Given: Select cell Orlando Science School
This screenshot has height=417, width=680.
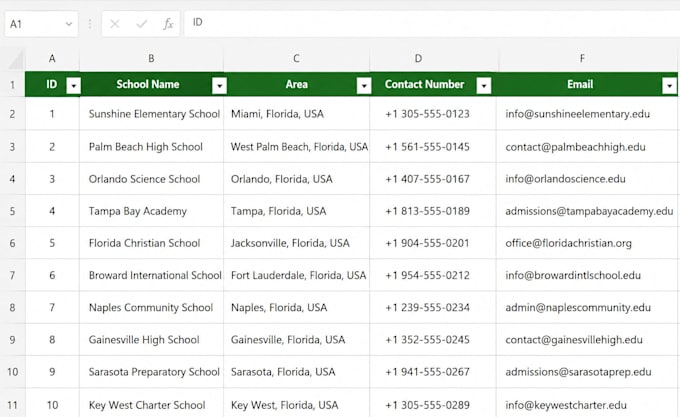Looking at the screenshot, I should coord(151,179).
